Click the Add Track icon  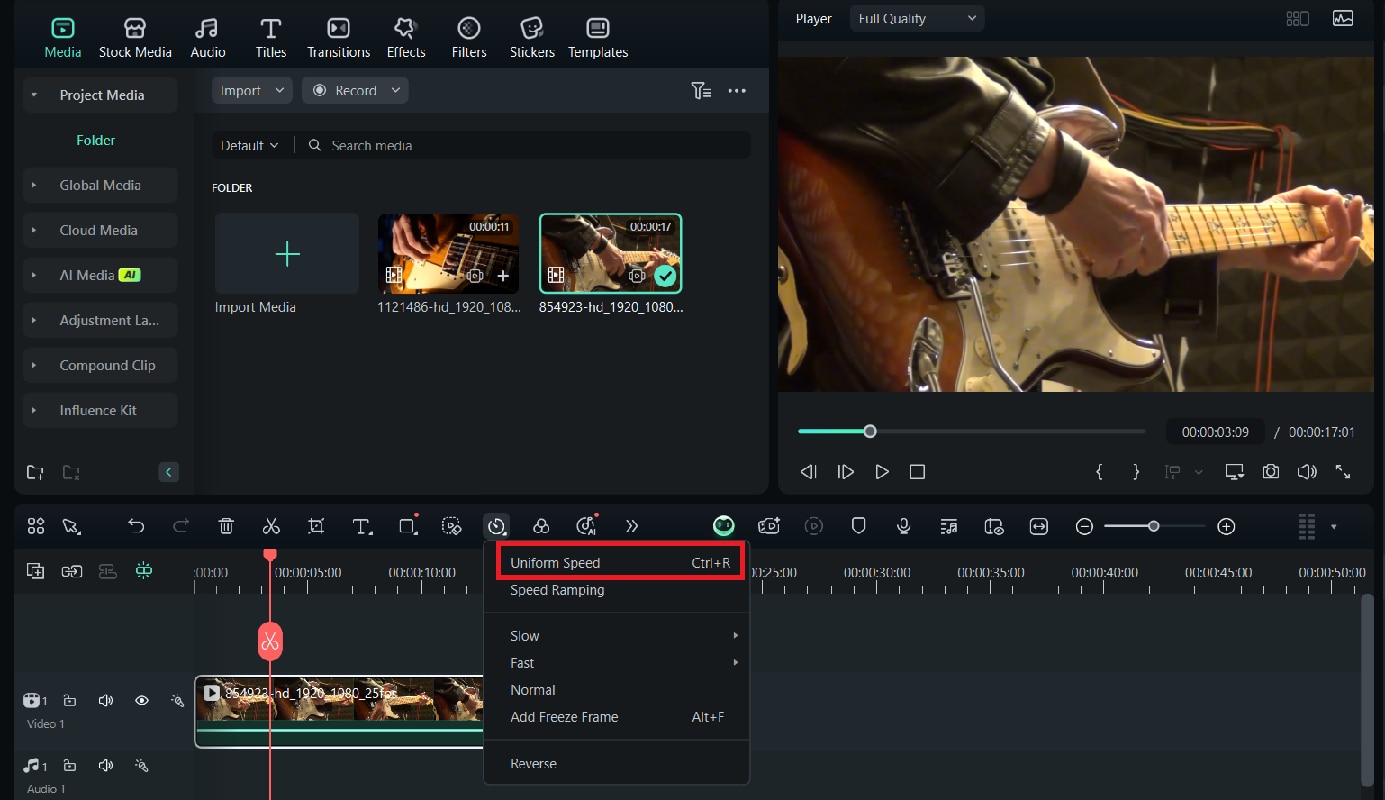[35, 571]
